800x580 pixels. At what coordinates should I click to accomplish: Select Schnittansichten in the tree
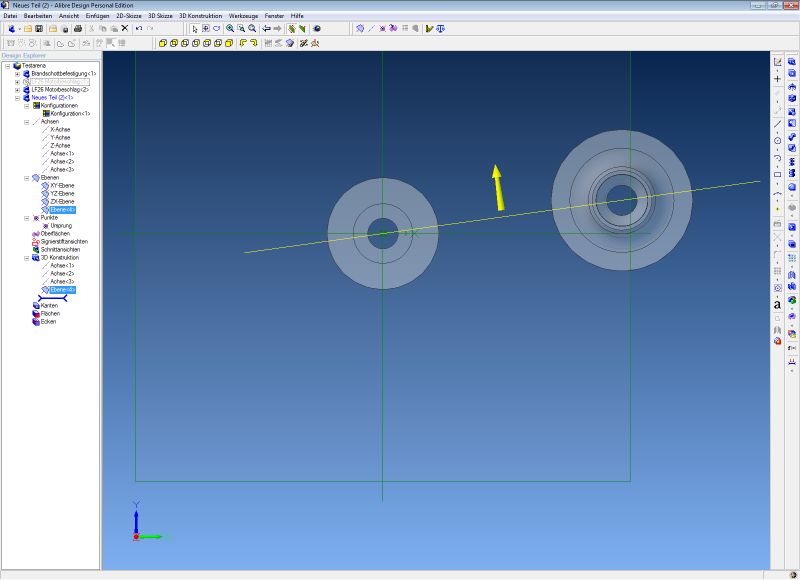60,250
